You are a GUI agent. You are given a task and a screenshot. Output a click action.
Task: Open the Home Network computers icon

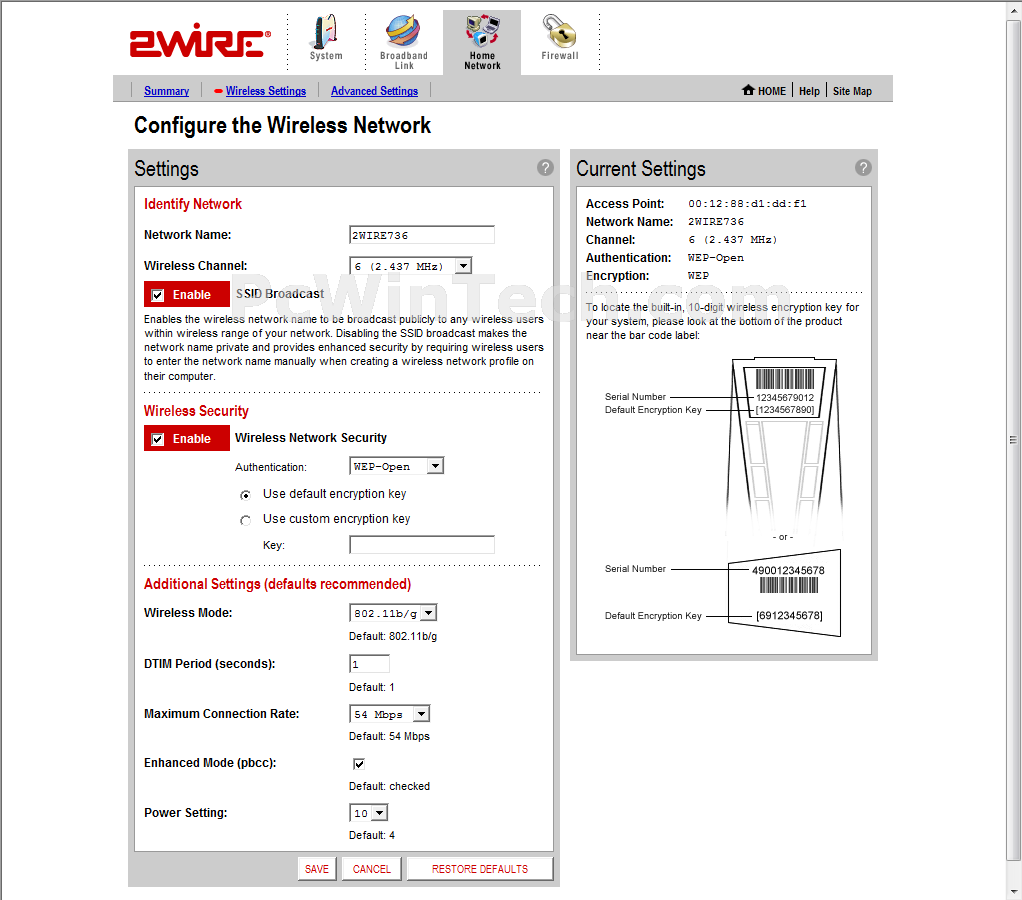(x=482, y=31)
